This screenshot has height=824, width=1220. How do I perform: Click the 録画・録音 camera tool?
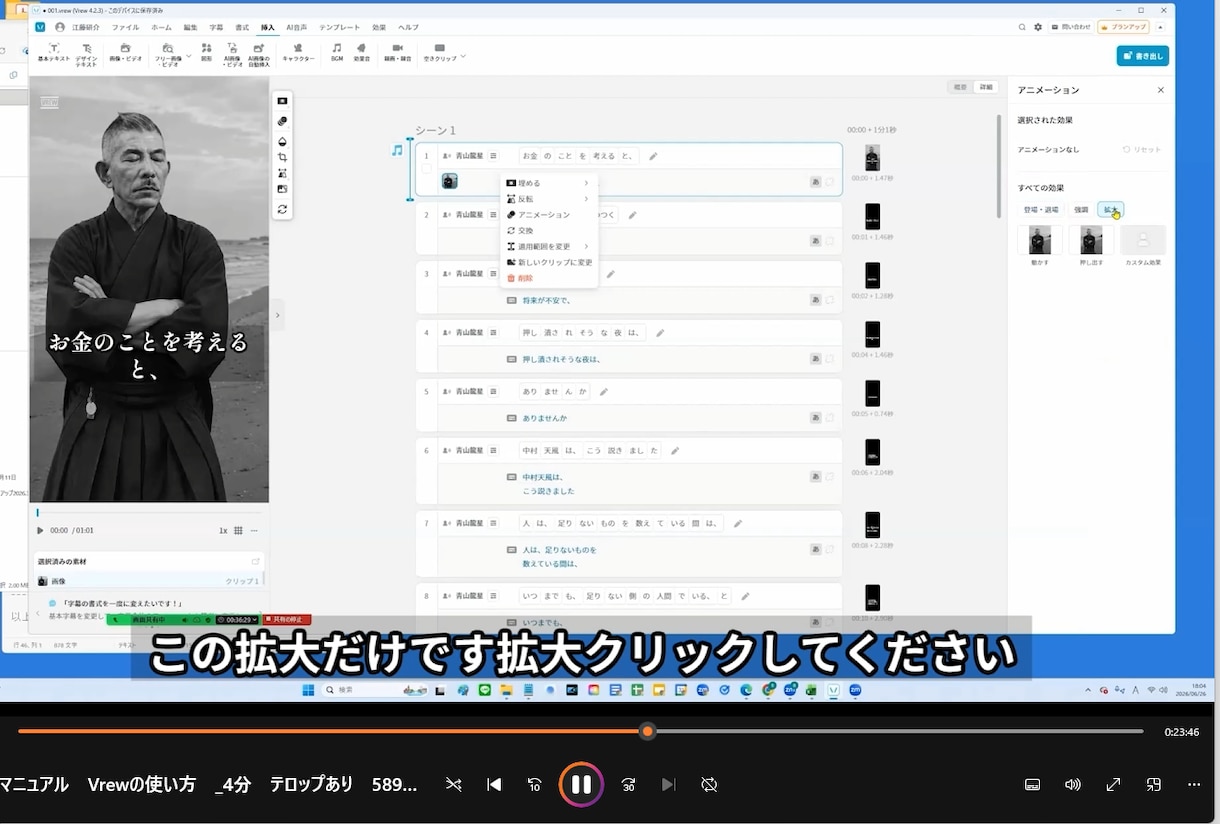click(x=397, y=52)
